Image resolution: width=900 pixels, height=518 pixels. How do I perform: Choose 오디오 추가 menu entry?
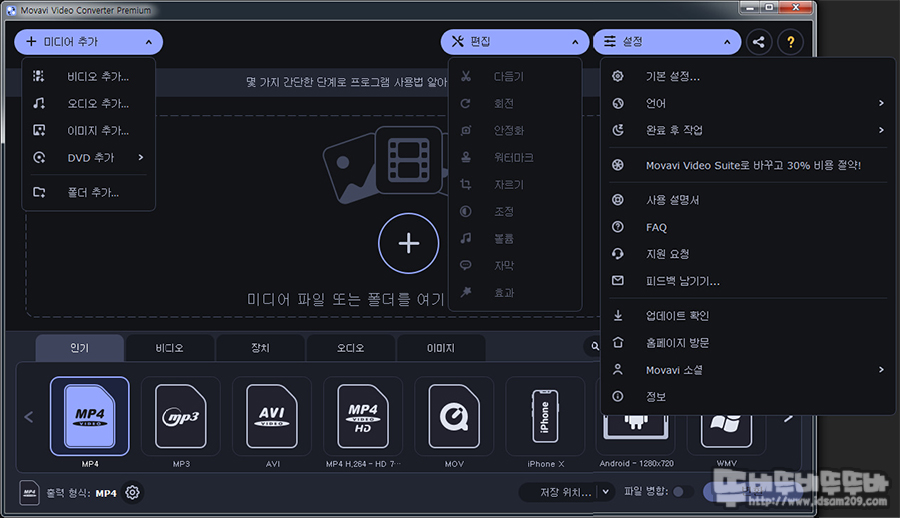[x=88, y=103]
